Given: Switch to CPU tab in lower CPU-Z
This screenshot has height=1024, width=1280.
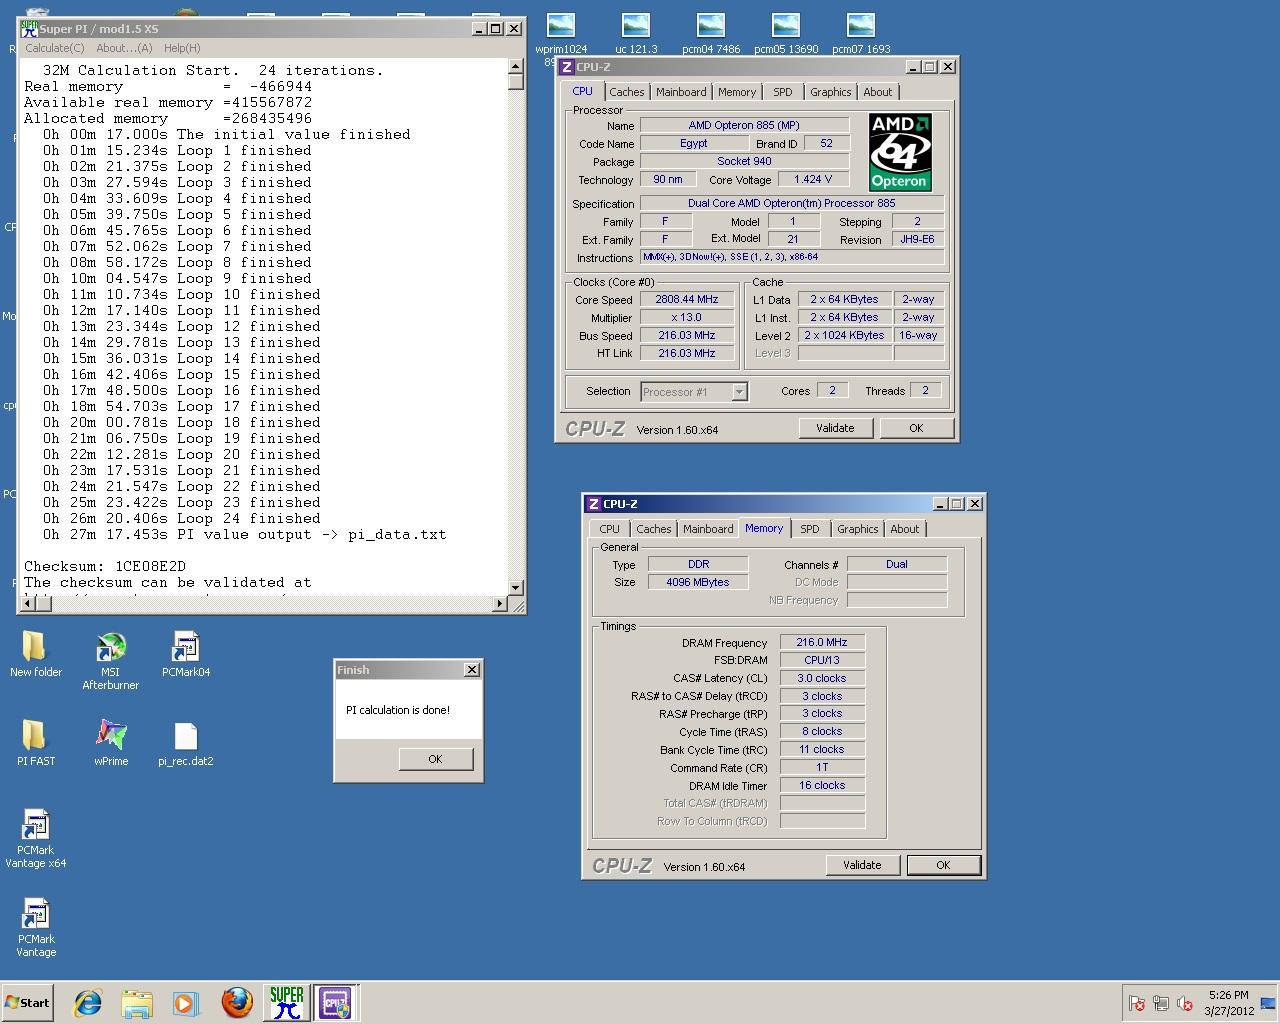Looking at the screenshot, I should [610, 529].
